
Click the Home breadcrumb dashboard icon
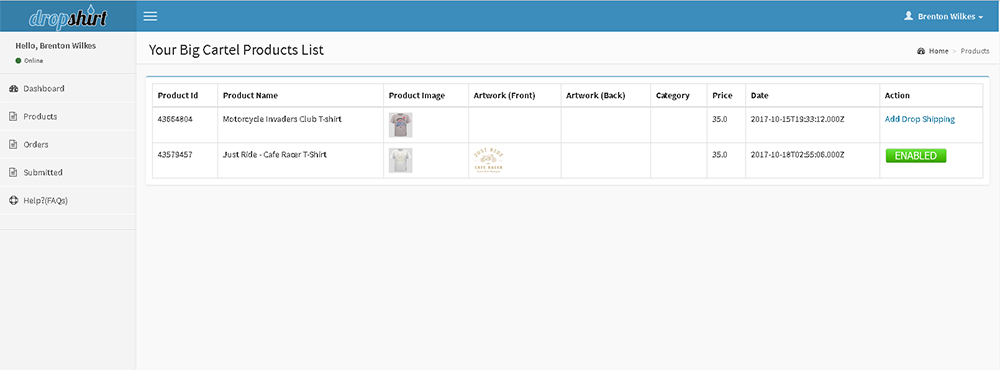coord(921,51)
